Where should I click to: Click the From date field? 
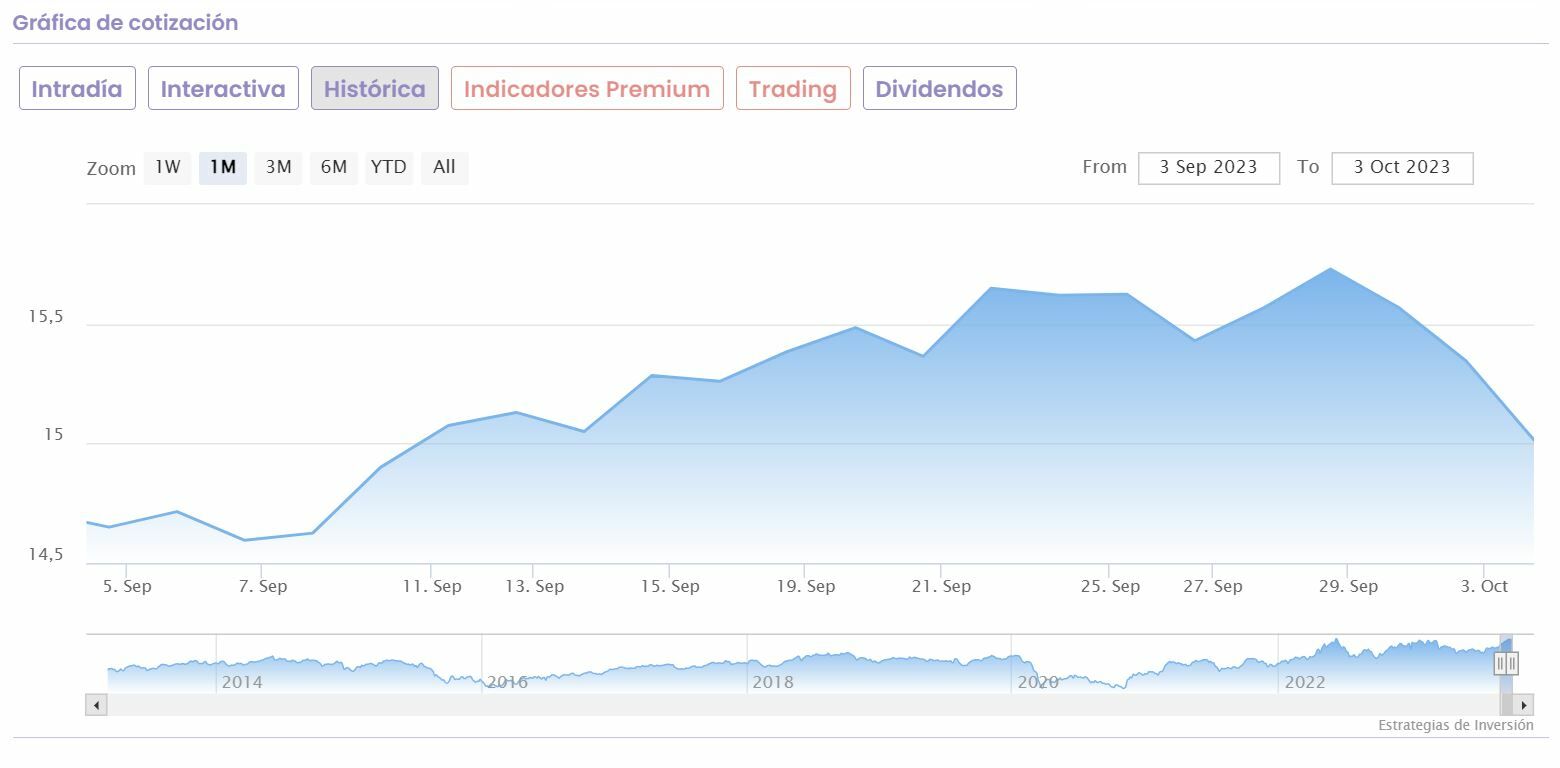[1208, 167]
